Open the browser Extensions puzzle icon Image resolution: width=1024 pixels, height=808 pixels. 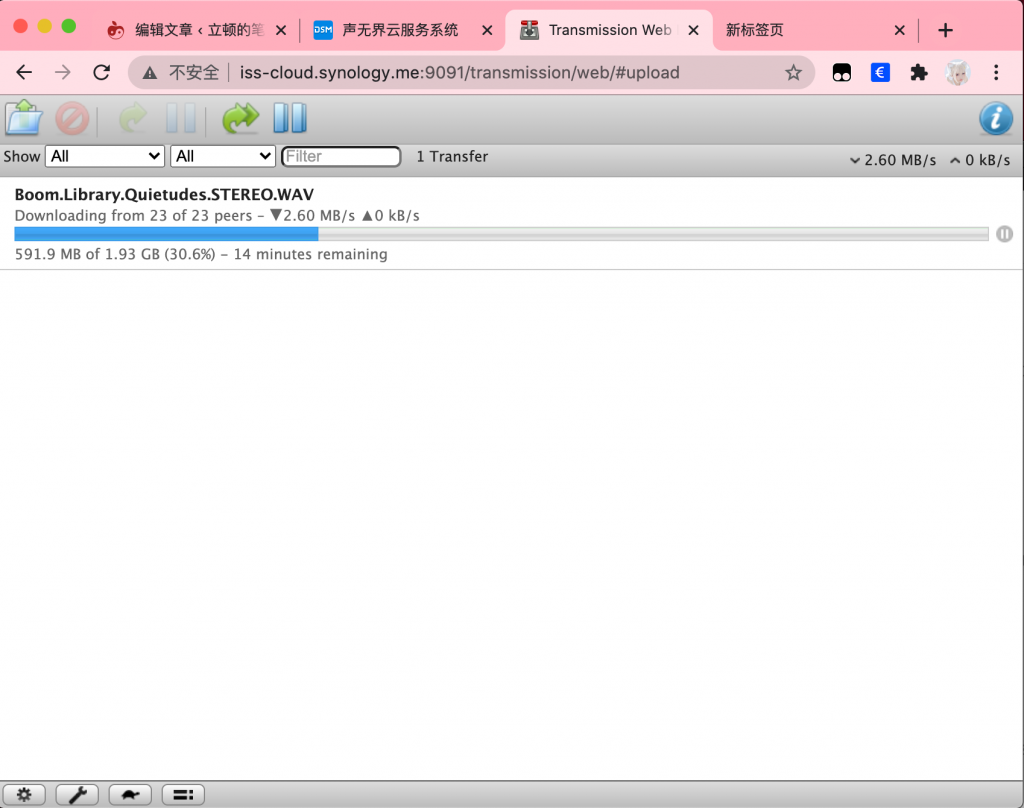[x=918, y=72]
